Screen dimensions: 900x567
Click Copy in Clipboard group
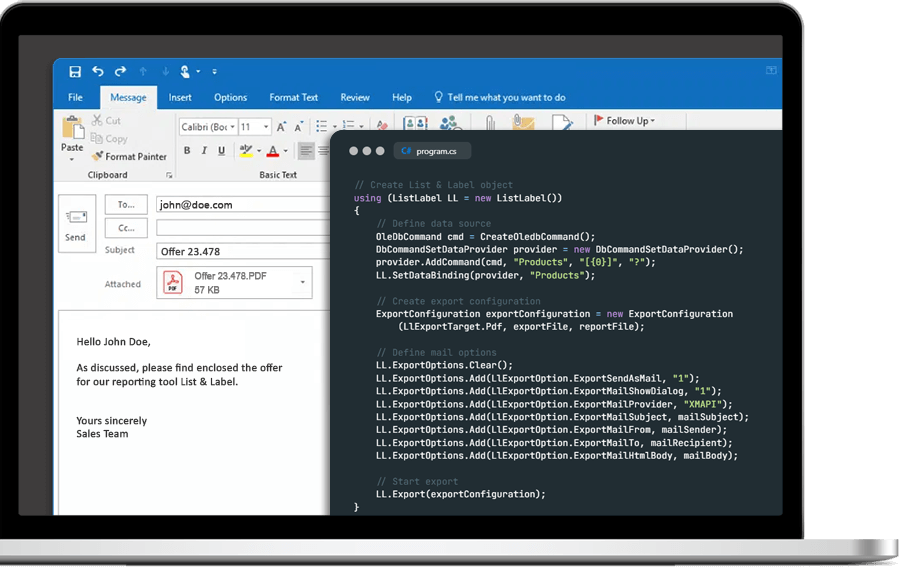109,138
